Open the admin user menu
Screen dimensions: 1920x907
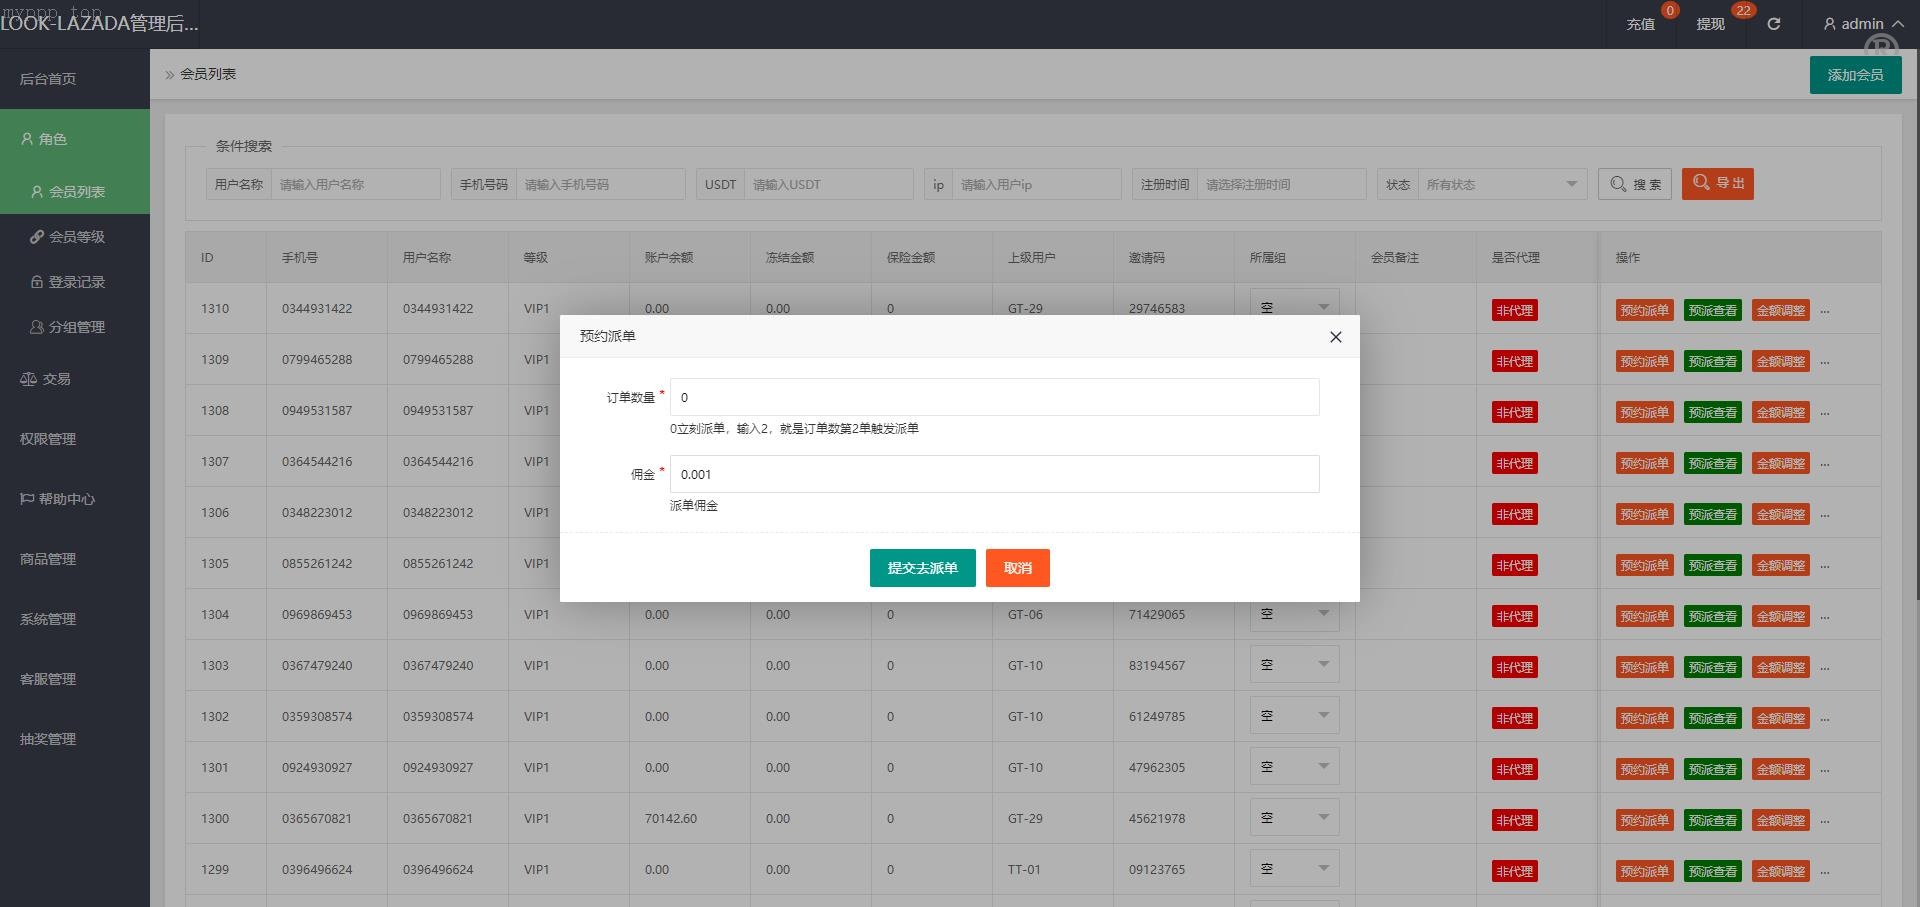click(x=1862, y=24)
